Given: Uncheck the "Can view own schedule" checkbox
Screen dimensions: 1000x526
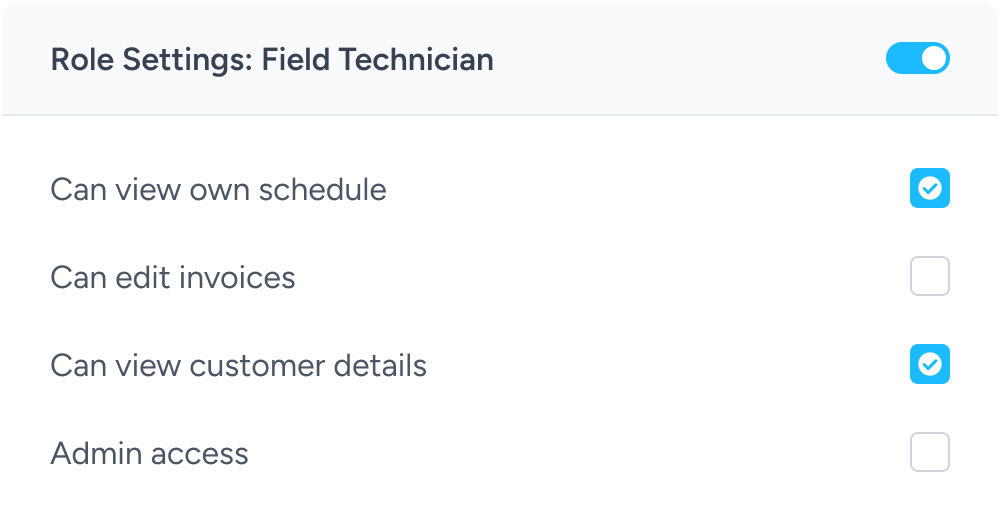Looking at the screenshot, I should point(929,188).
